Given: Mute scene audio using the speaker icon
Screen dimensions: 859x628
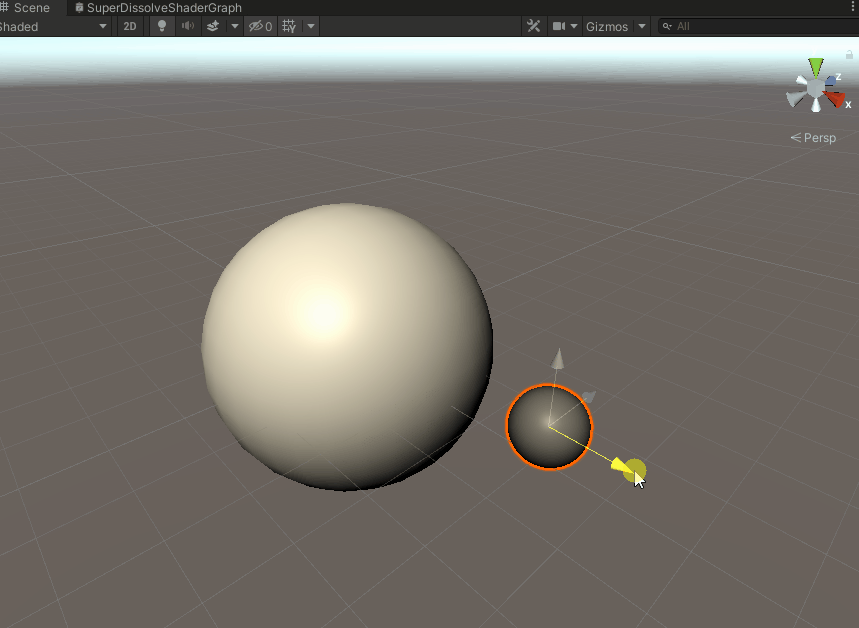Looking at the screenshot, I should [x=187, y=26].
